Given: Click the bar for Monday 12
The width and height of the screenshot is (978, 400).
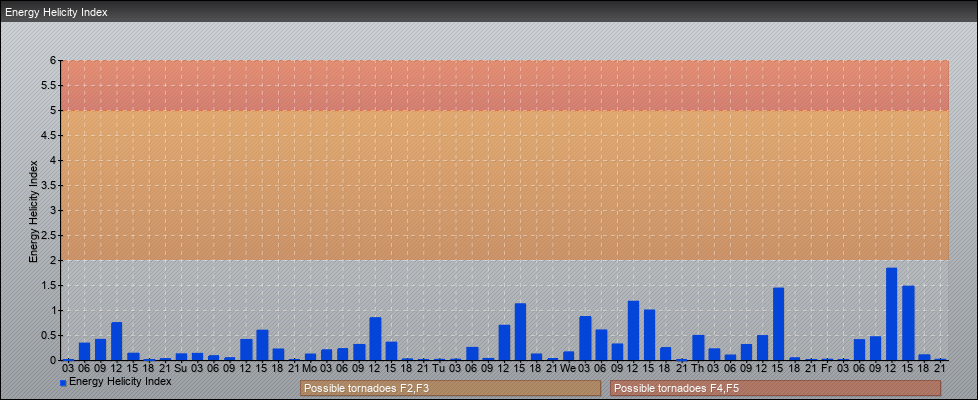Looking at the screenshot, I should (375, 339).
